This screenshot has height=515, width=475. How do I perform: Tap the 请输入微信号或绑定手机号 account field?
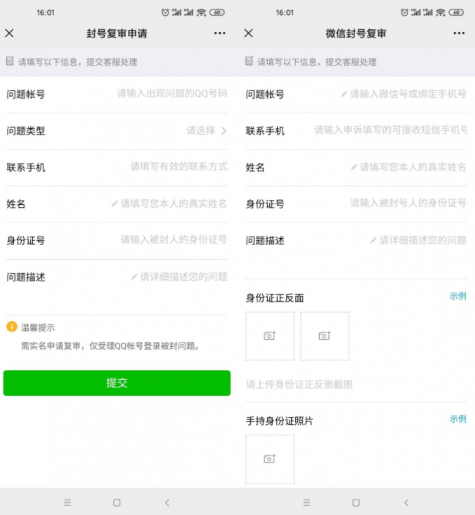tap(403, 94)
